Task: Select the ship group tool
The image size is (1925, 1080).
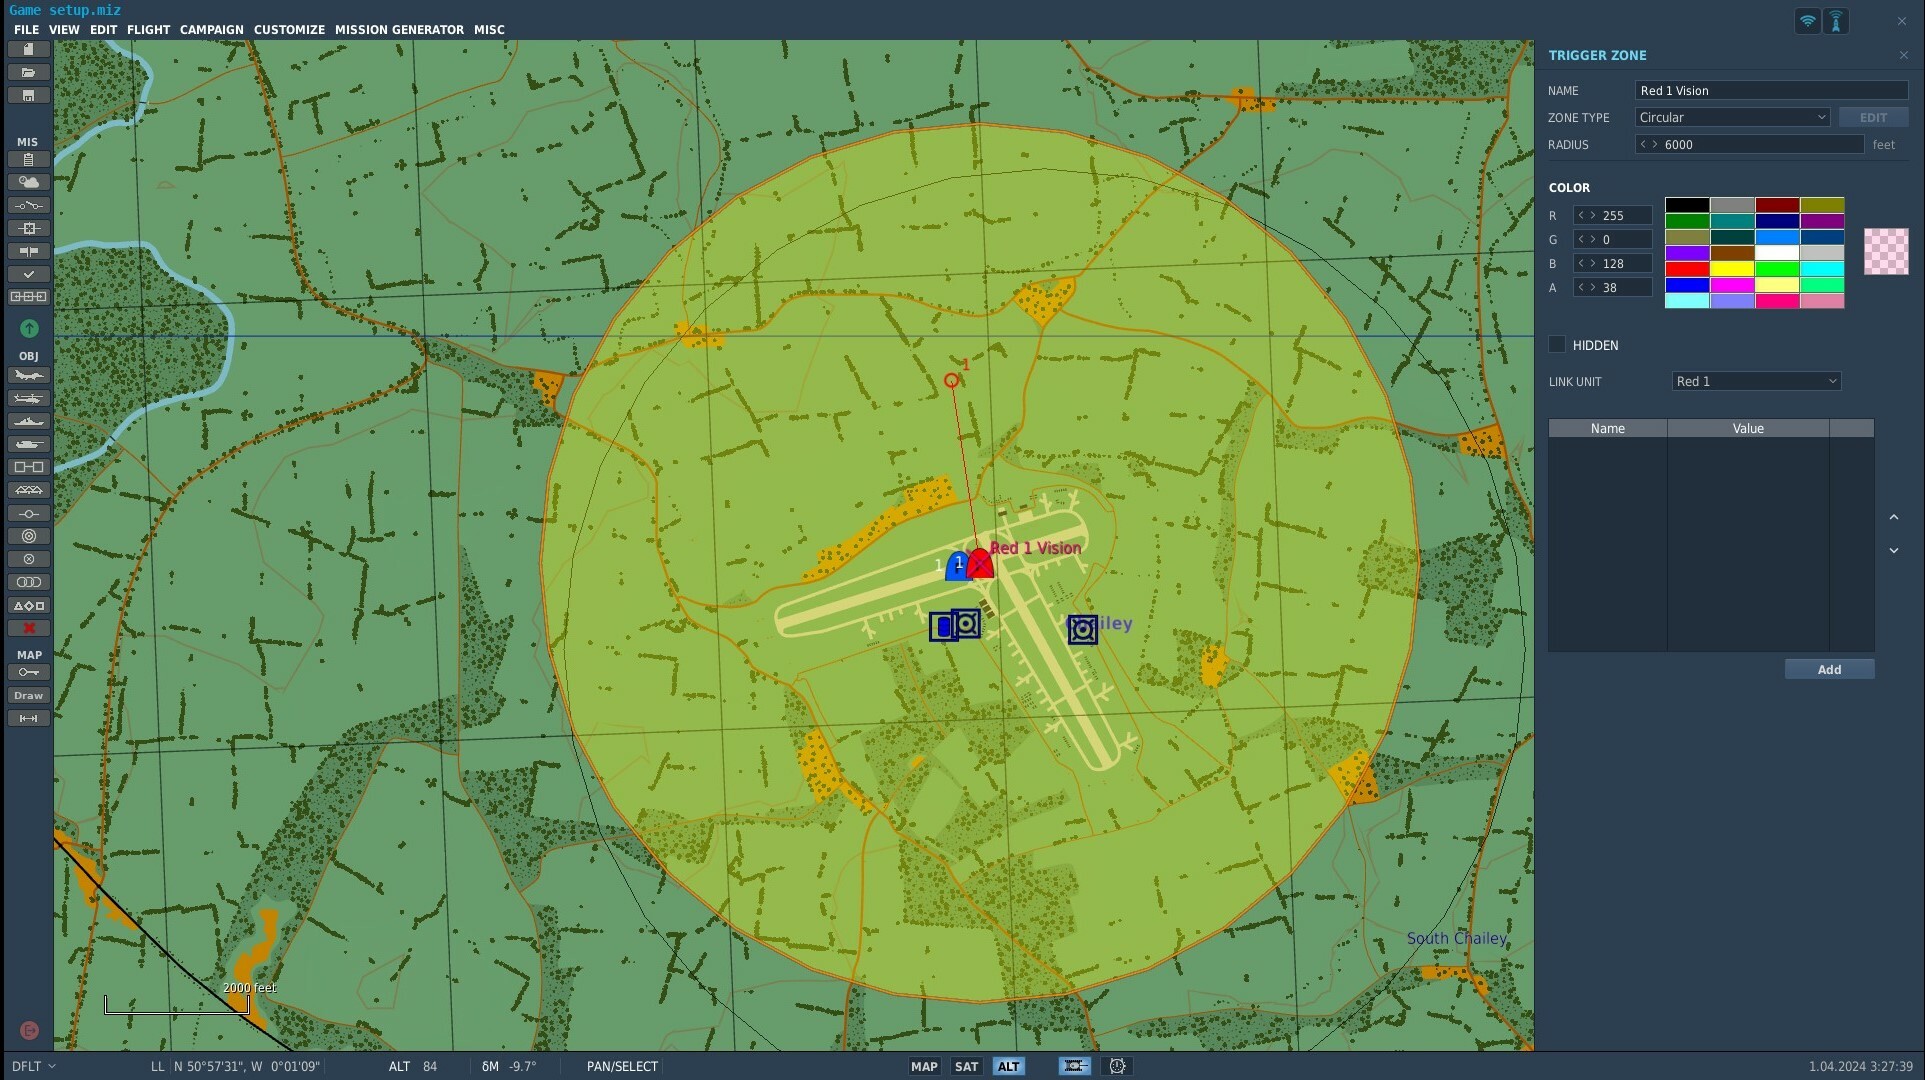Action: [28, 421]
